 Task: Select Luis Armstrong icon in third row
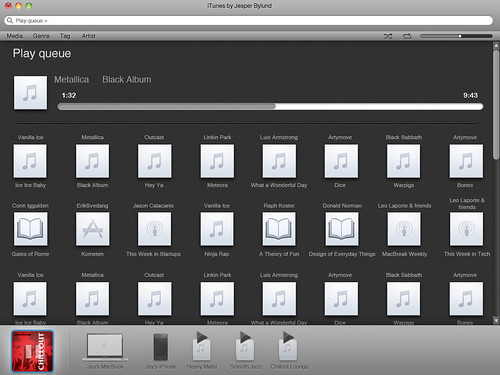tap(279, 299)
